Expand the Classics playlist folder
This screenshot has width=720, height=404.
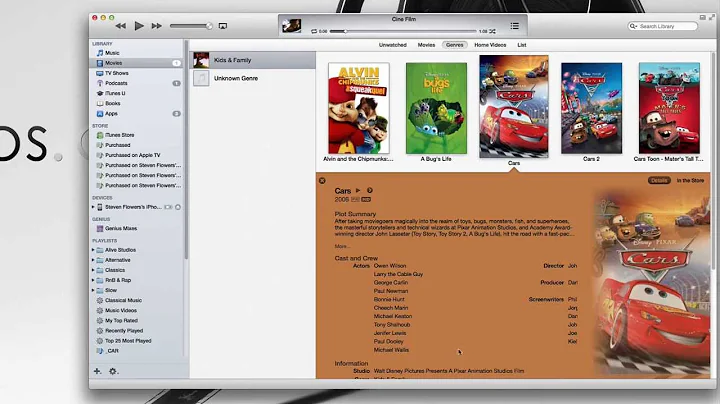93,270
